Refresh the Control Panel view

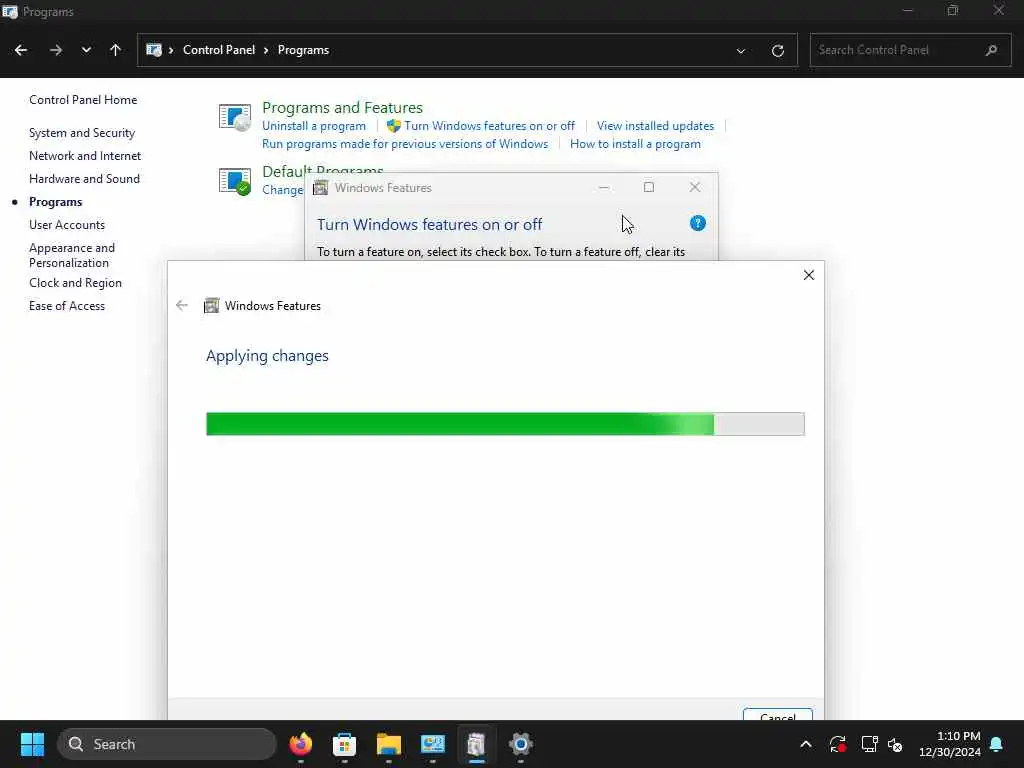pos(777,50)
